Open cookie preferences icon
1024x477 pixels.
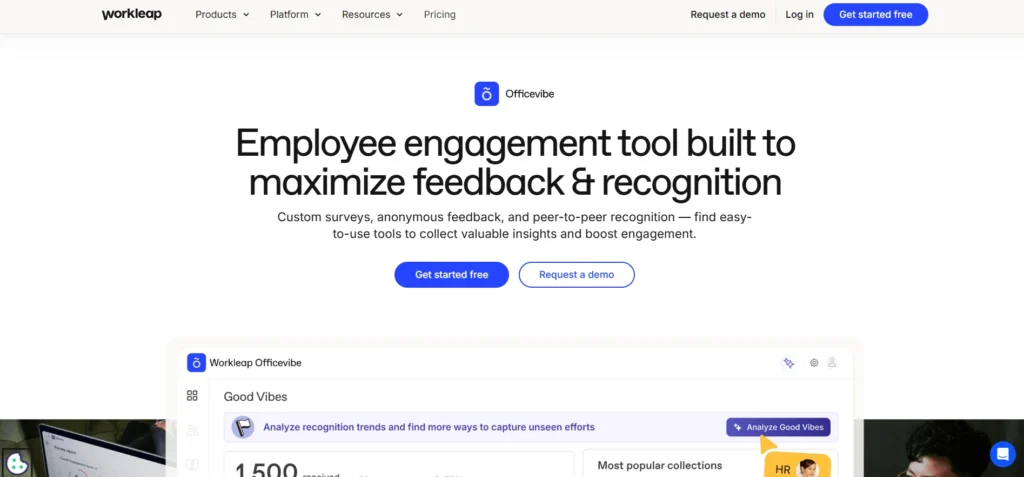click(x=18, y=465)
